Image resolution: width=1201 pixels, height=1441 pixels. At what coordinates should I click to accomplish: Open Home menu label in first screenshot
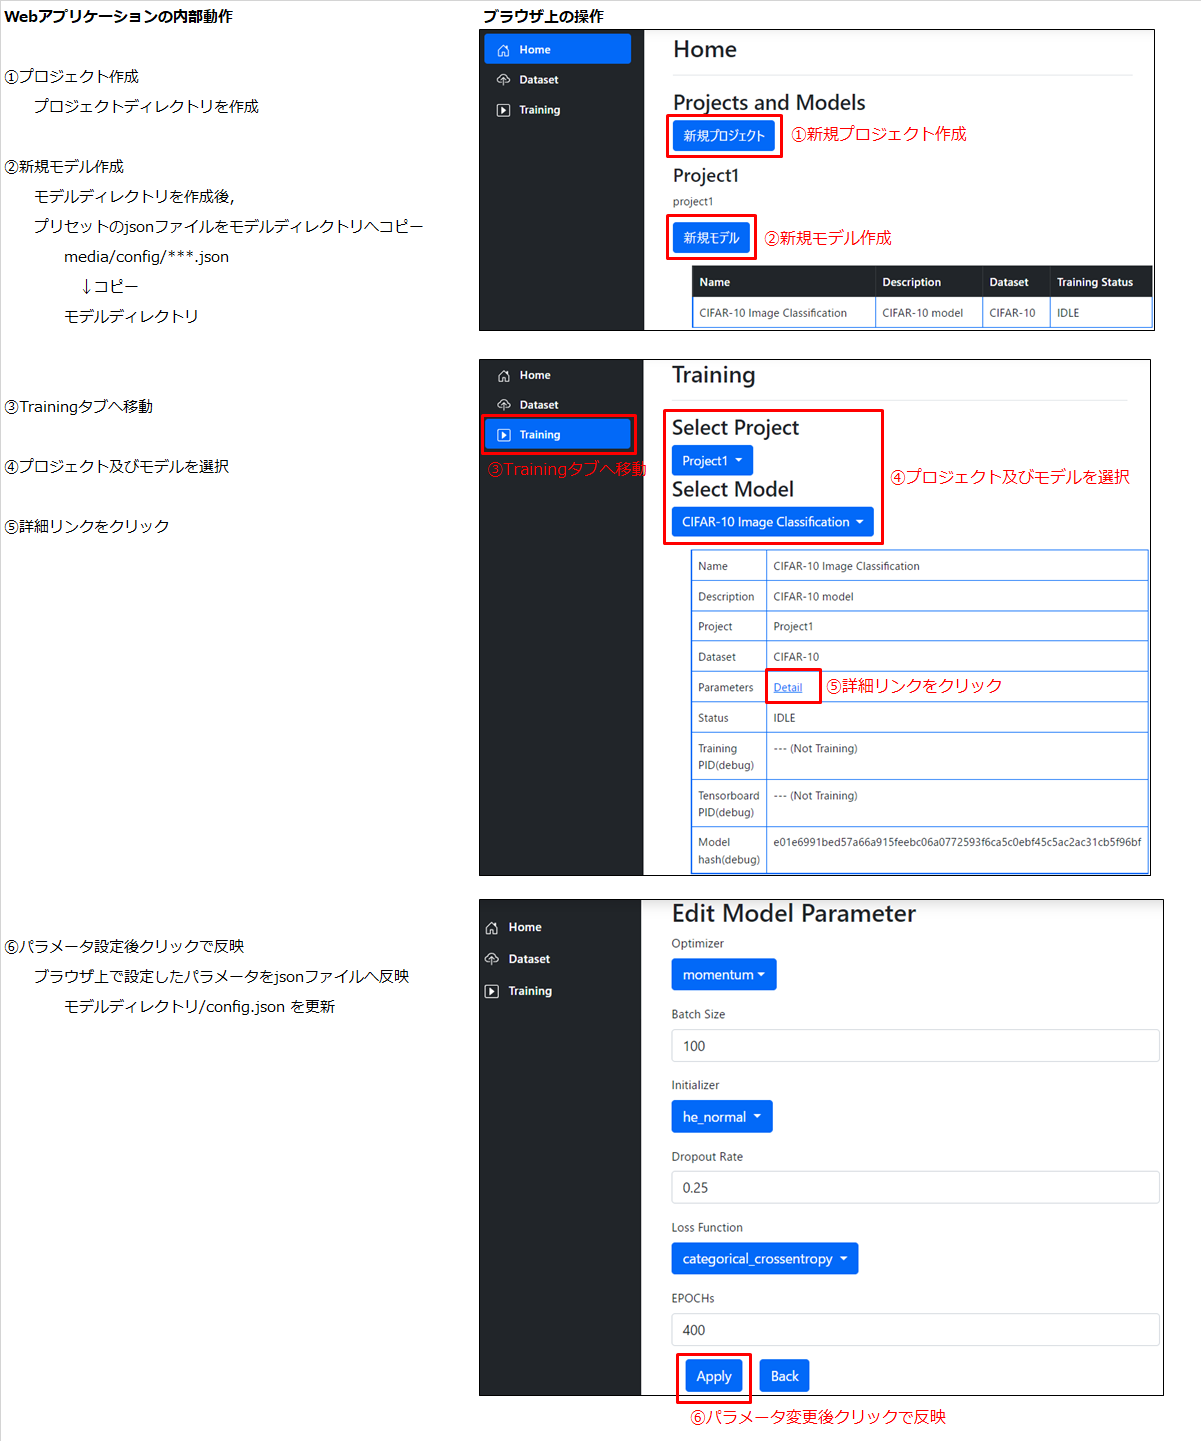pos(535,50)
